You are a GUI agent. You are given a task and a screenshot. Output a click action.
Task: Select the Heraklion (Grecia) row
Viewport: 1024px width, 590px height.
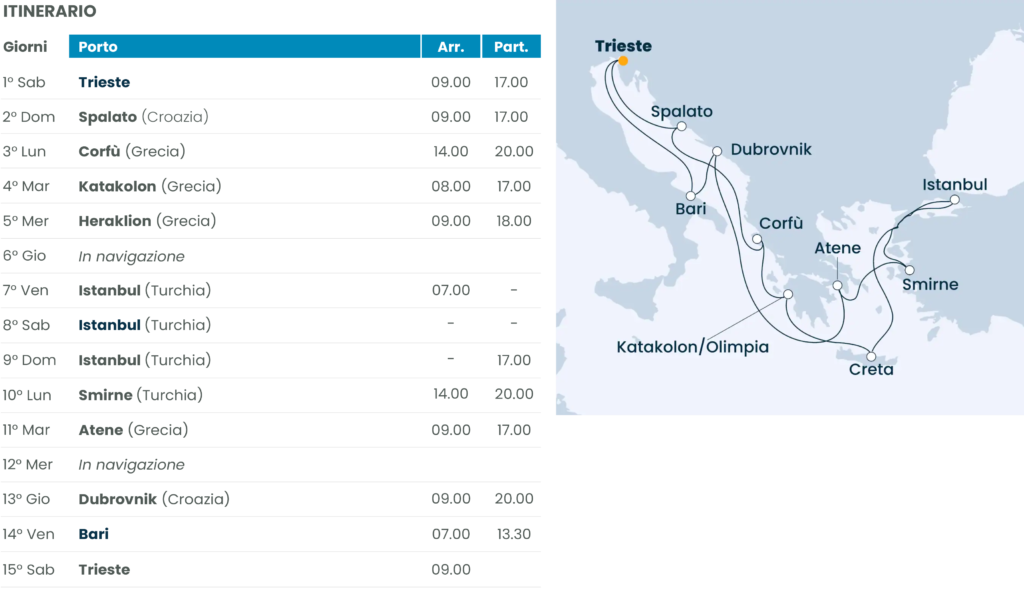click(147, 221)
